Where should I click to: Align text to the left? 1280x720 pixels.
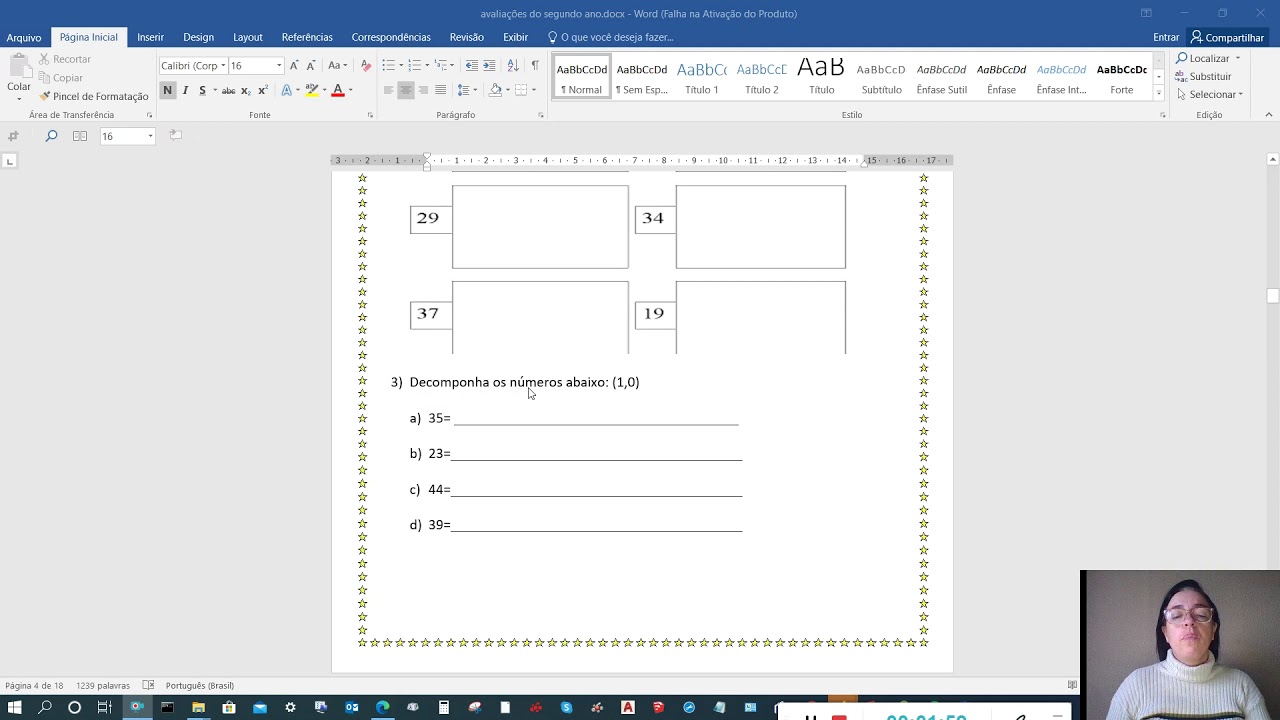[388, 90]
